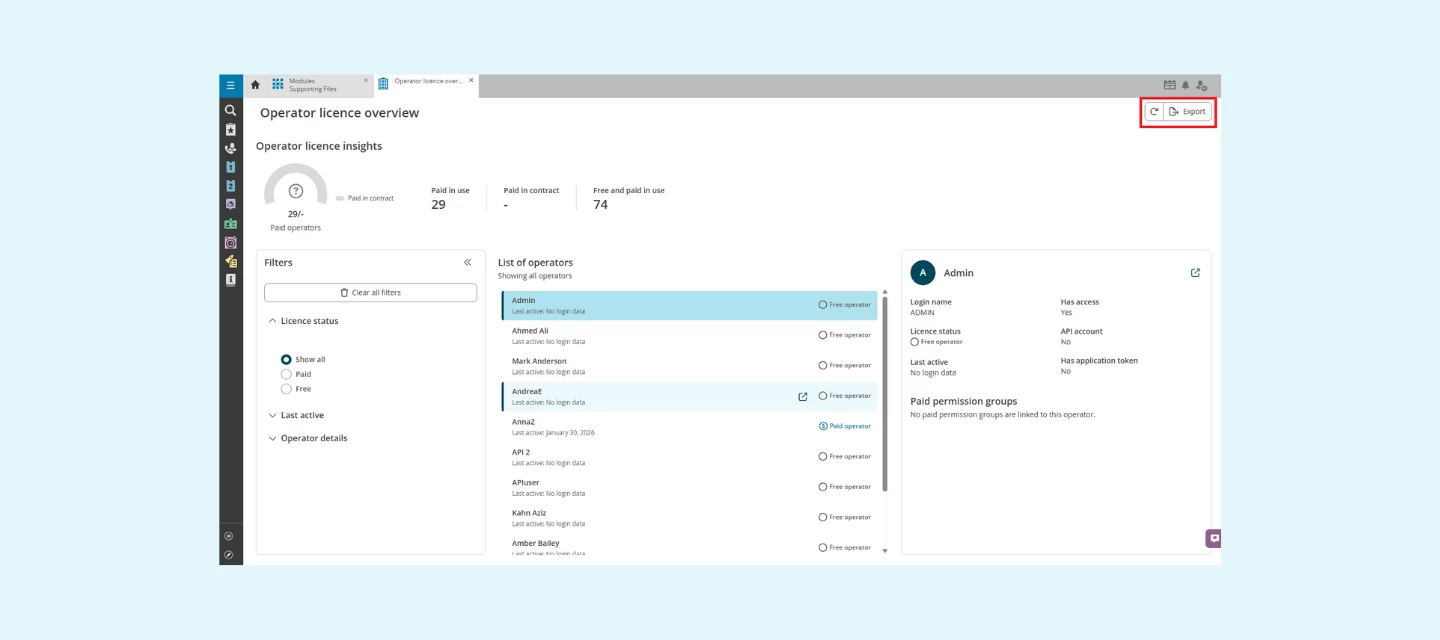Select Kahn Aziz operator row
1440x640 pixels.
pyautogui.click(x=689, y=517)
